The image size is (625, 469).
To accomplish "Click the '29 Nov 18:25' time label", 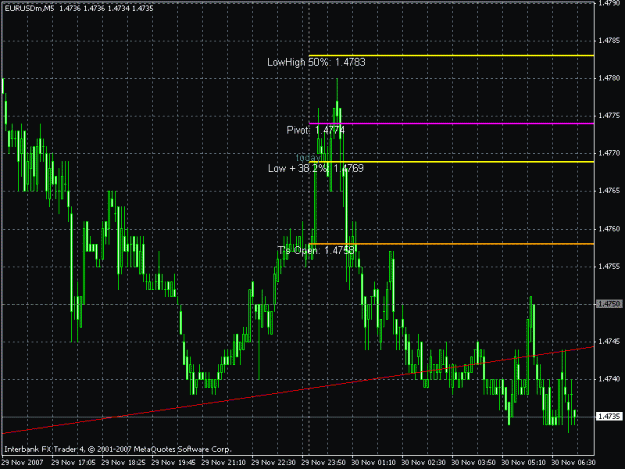I will pos(123,463).
